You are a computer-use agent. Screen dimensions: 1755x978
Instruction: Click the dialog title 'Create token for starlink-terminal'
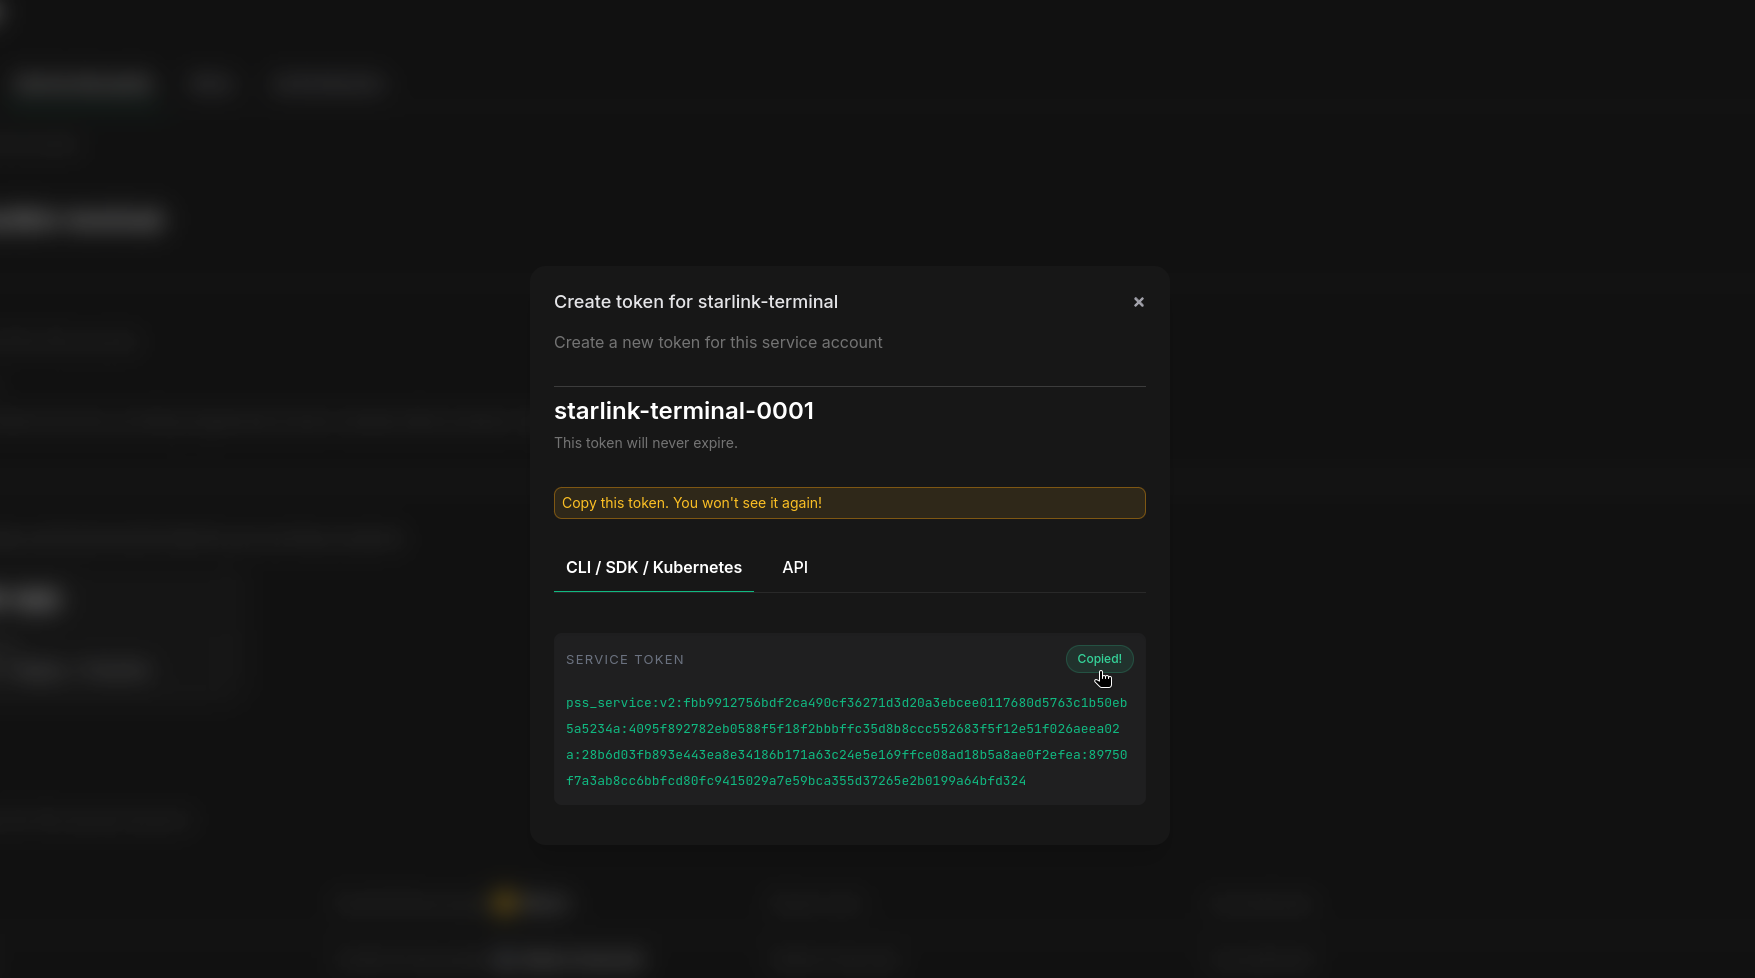pos(696,301)
